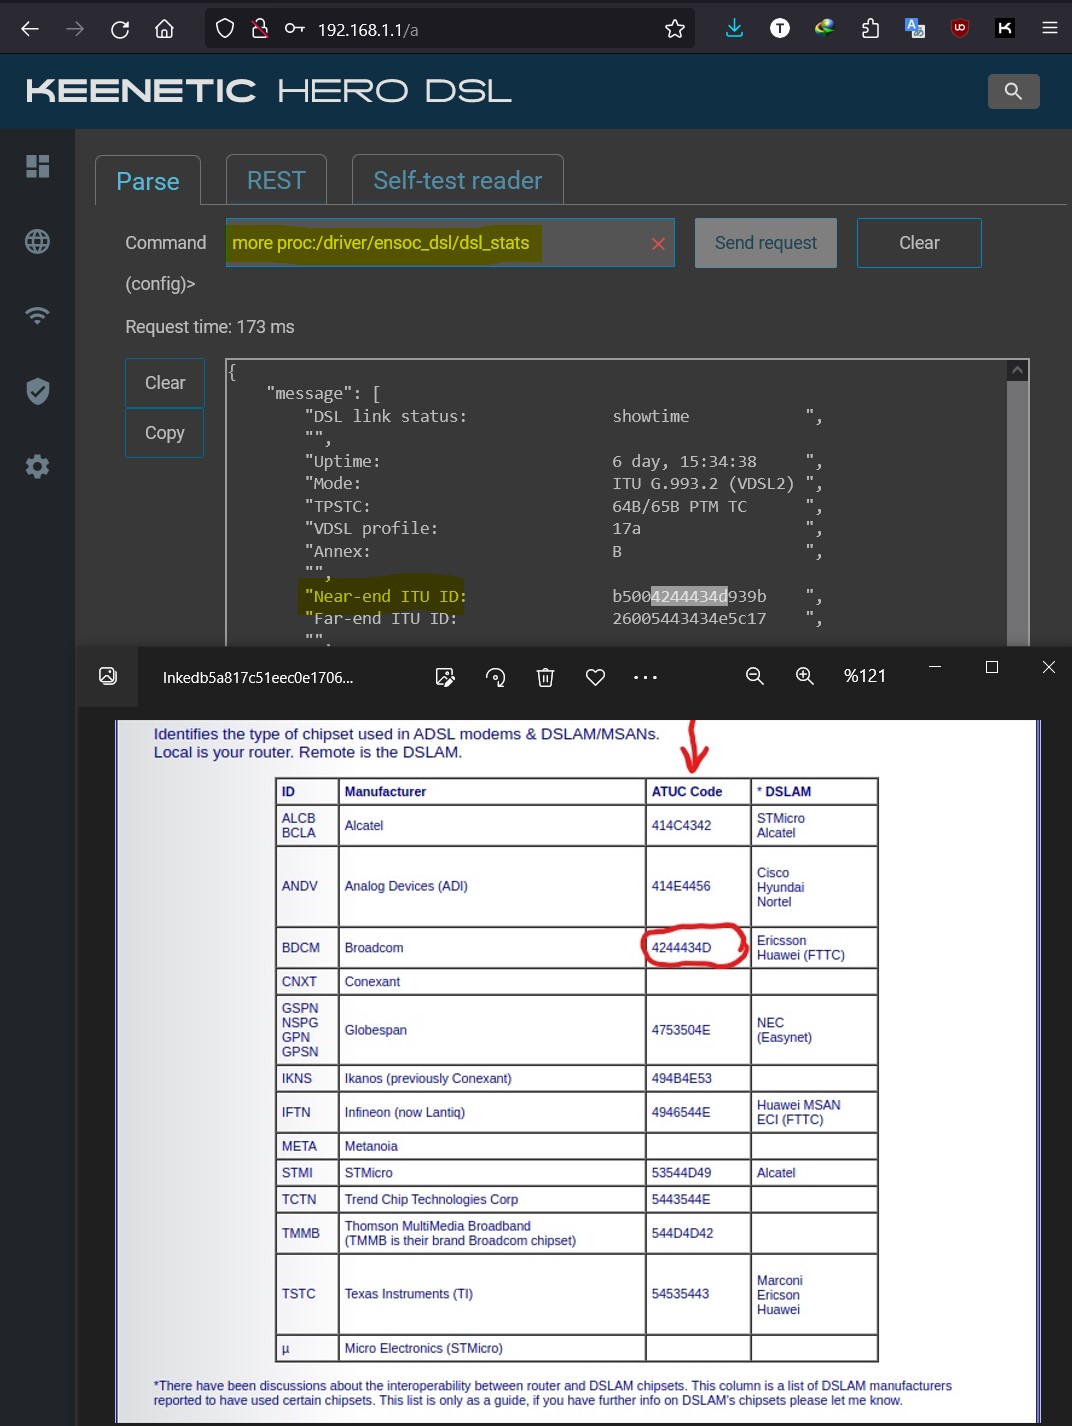Click the 414C4342 Alcatel ATUC code
The height and width of the screenshot is (1426, 1072).
697,826
